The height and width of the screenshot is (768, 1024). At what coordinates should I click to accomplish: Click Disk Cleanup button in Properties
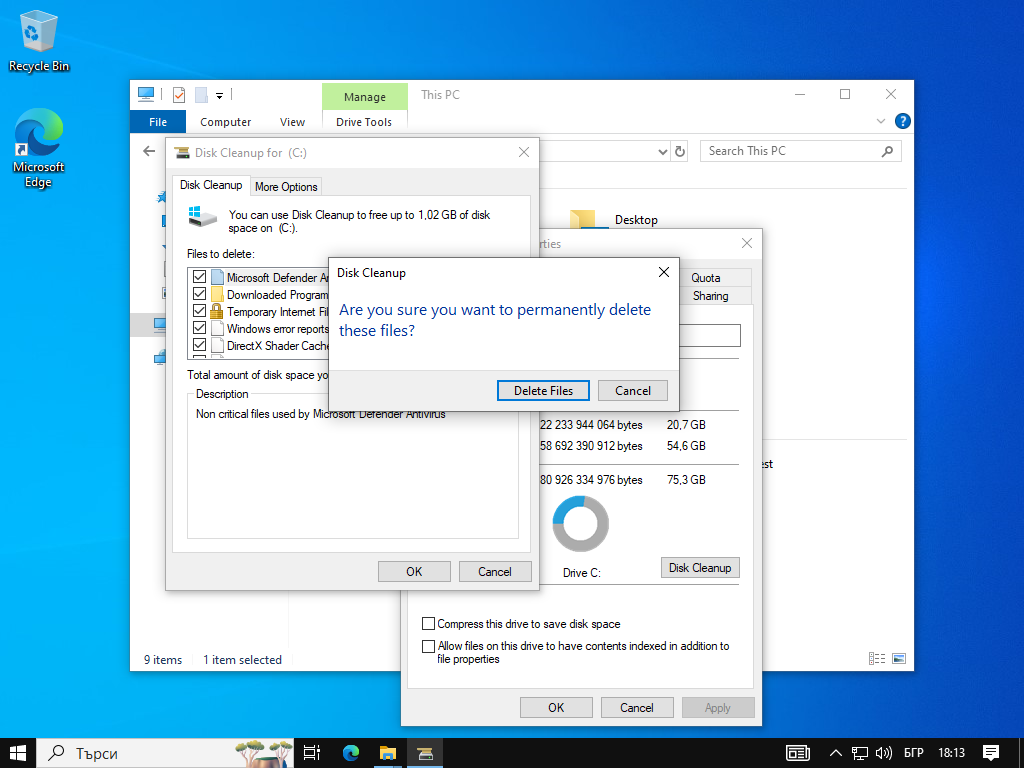pyautogui.click(x=700, y=568)
